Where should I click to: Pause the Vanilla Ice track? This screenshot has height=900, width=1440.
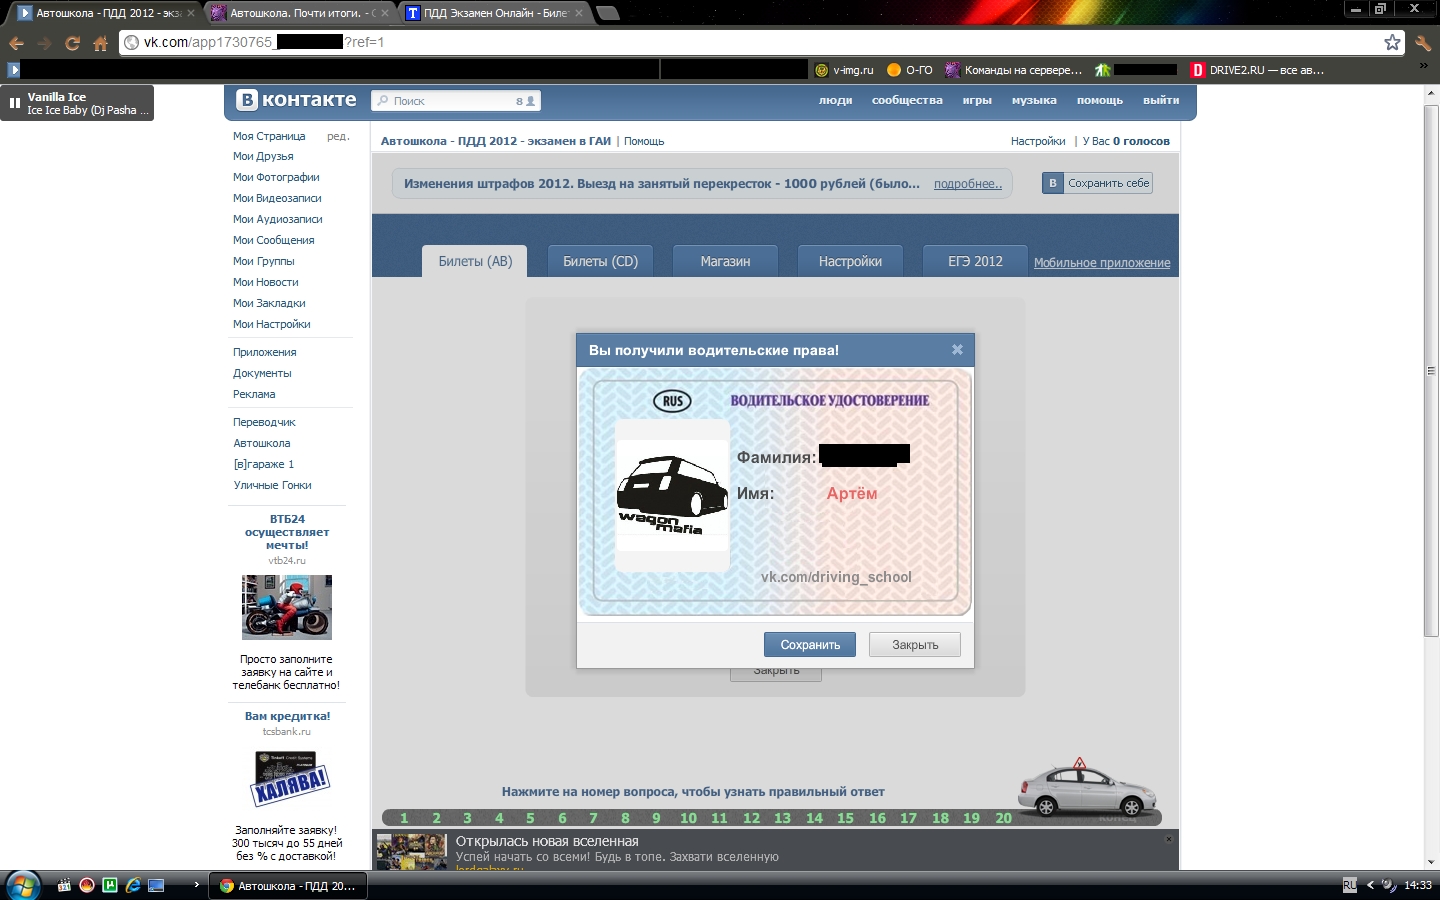[x=15, y=103]
